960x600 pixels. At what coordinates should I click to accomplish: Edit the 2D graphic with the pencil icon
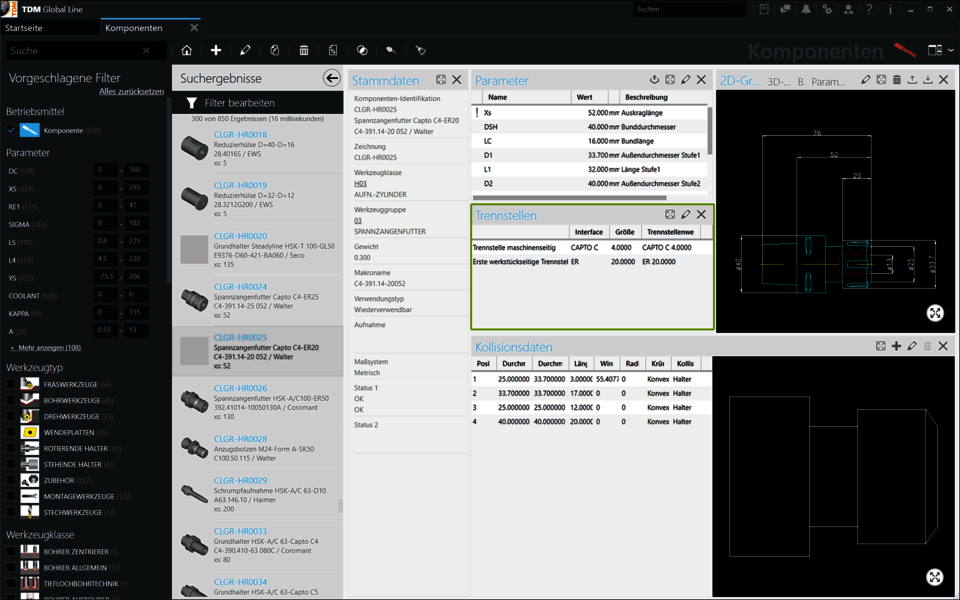click(866, 80)
